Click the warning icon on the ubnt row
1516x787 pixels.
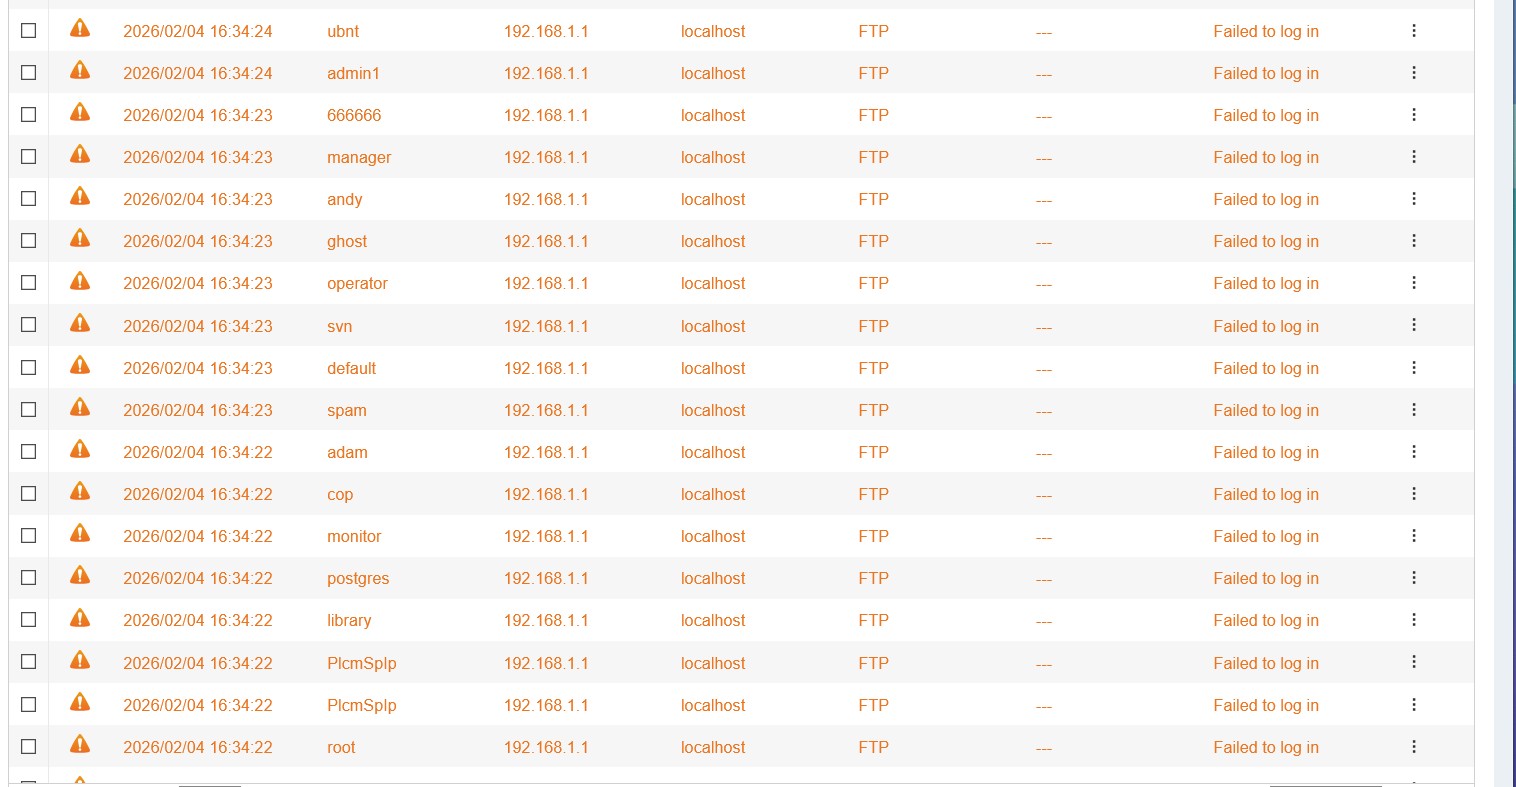pyautogui.click(x=80, y=30)
